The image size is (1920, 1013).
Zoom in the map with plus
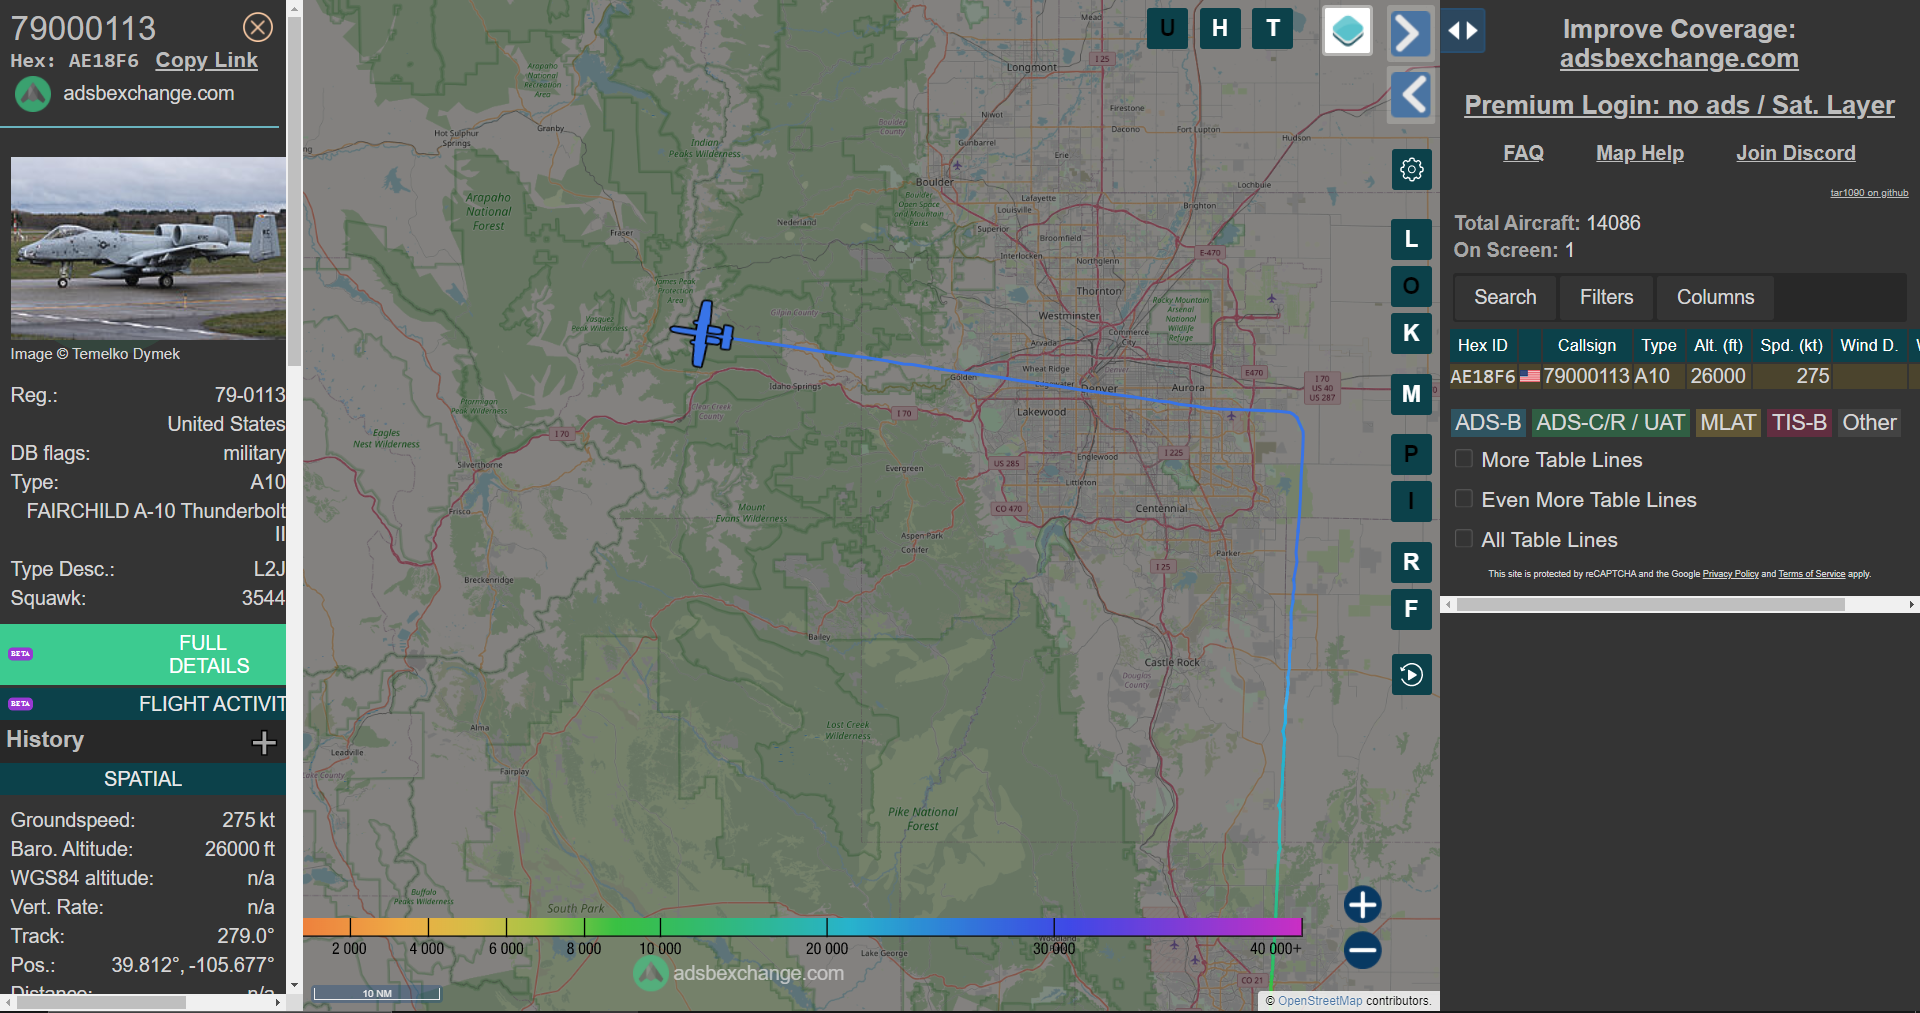pos(1362,904)
